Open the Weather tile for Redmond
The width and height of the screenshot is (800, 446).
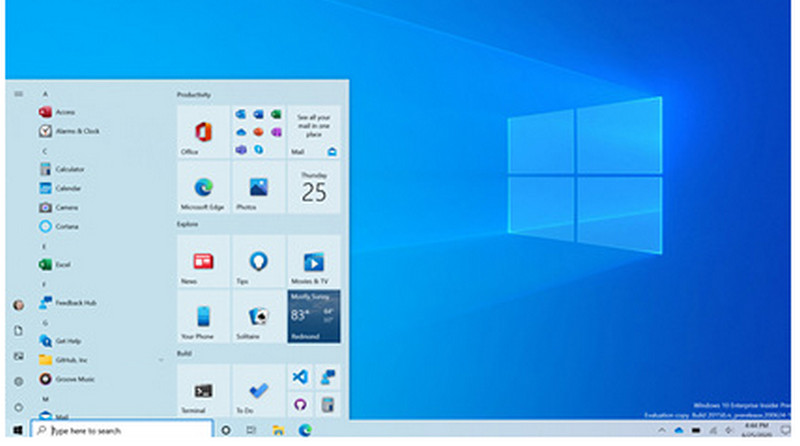point(314,316)
